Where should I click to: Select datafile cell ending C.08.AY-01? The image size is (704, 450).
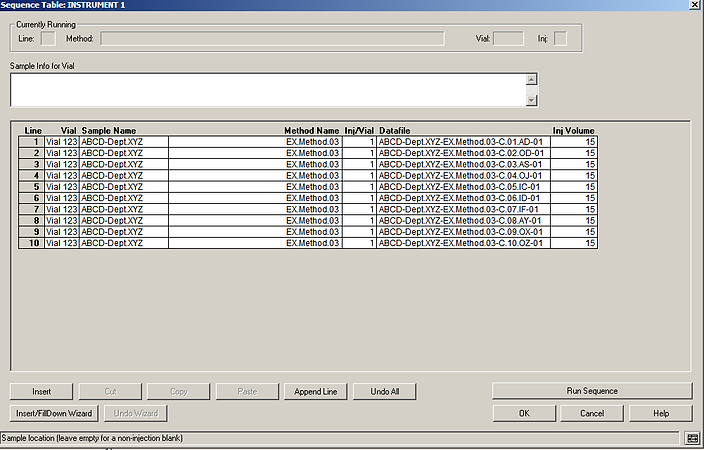[x=463, y=221]
